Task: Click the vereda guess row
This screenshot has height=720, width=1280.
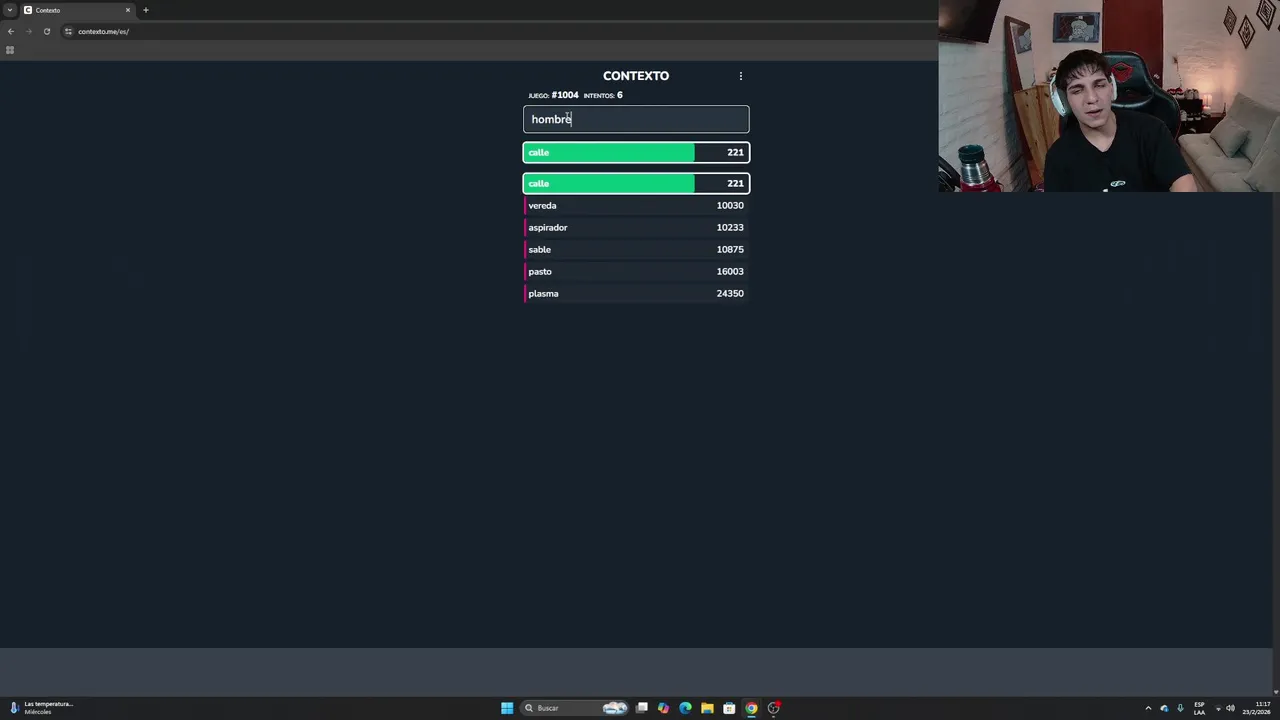Action: tap(636, 205)
